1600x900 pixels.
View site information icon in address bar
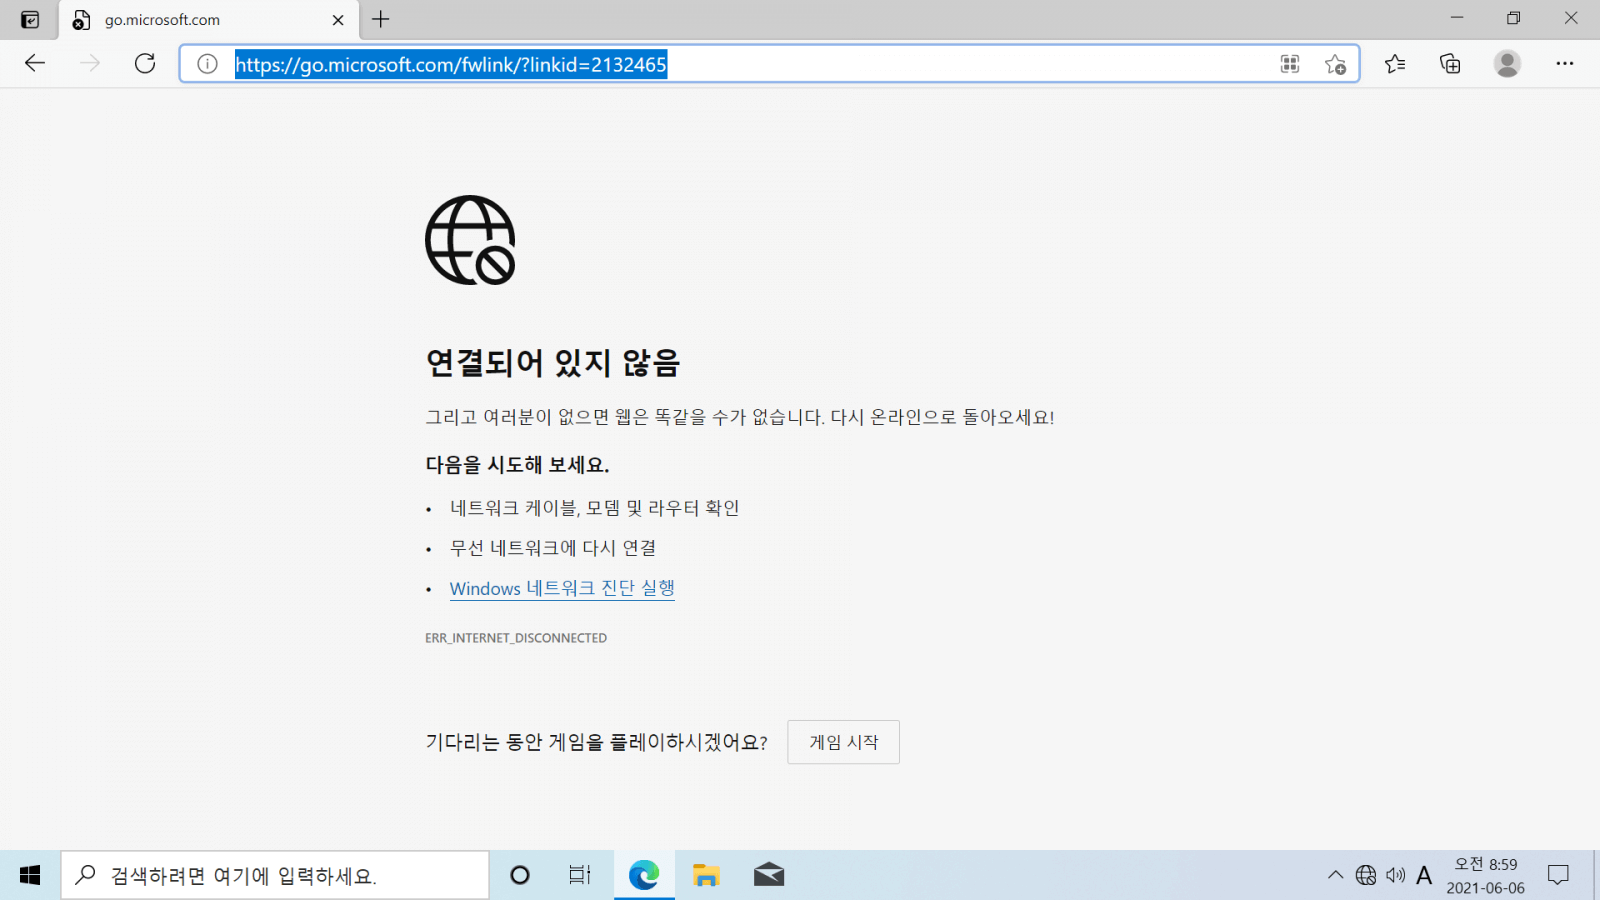point(207,64)
